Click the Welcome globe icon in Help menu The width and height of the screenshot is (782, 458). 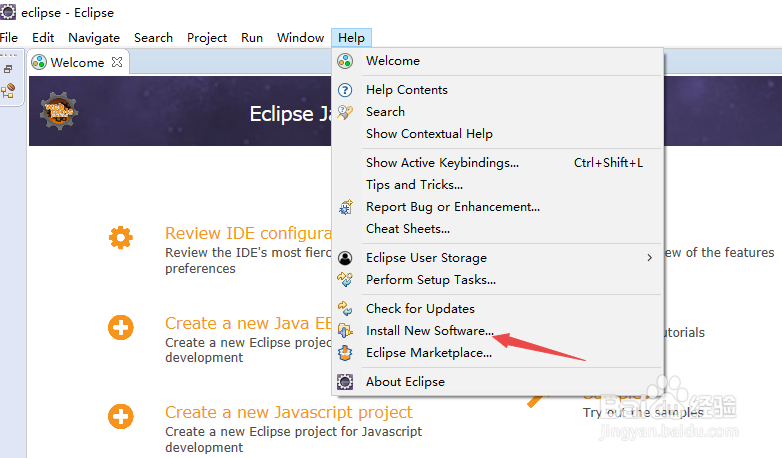pos(345,61)
